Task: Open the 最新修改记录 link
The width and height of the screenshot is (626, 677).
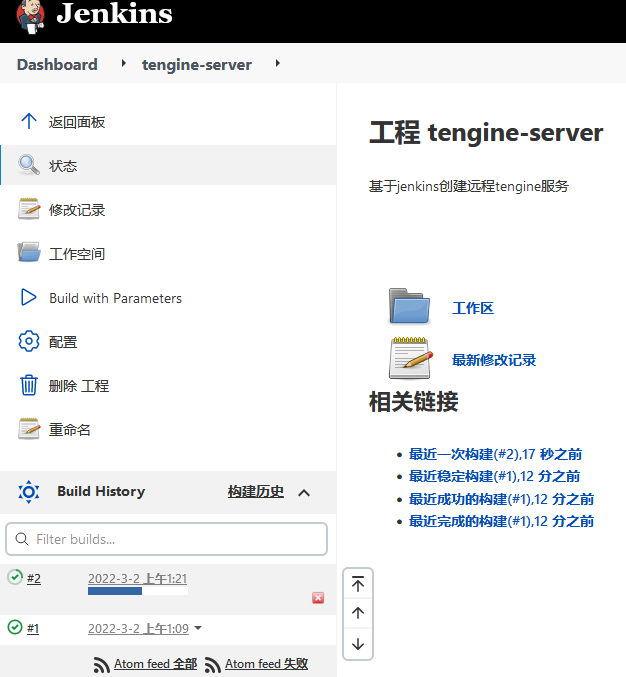Action: point(494,360)
